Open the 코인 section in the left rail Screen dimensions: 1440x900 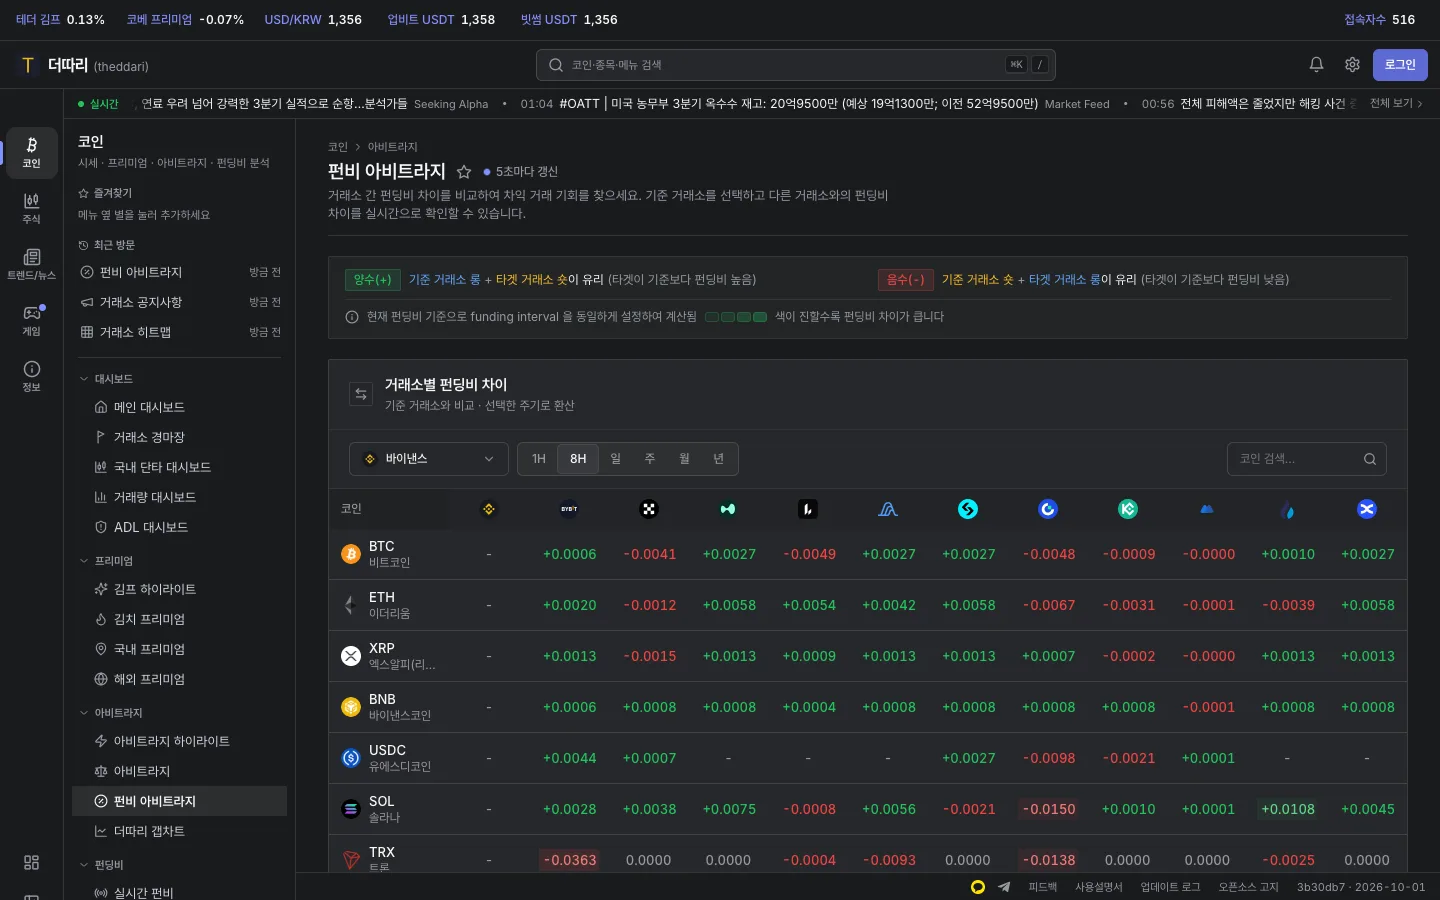32,153
